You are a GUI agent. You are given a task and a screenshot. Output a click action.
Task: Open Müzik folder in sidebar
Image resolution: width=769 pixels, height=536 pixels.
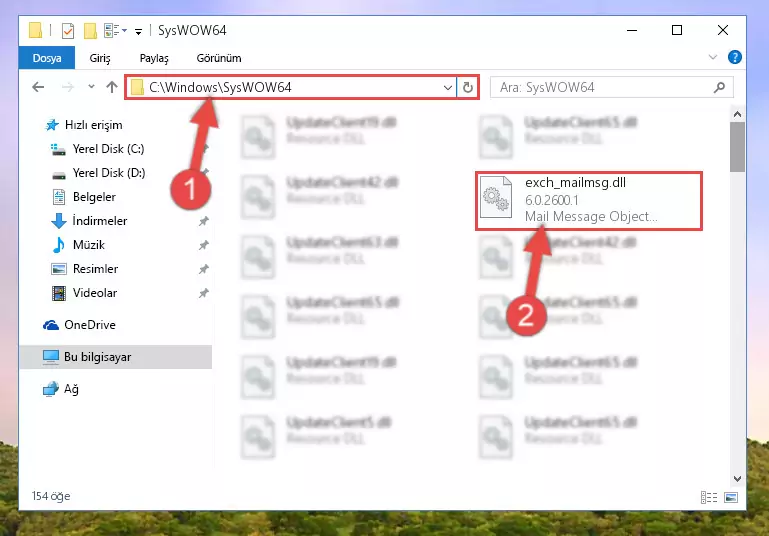89,245
